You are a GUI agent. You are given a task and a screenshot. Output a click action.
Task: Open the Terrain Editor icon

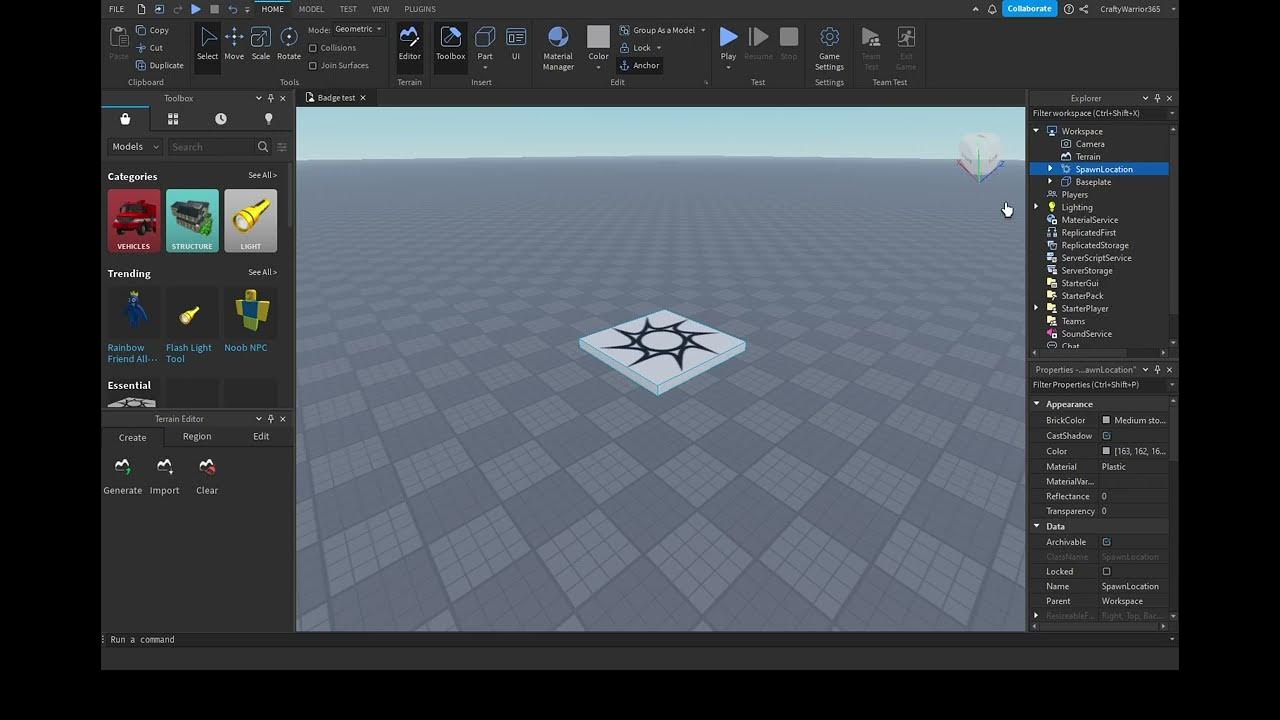coord(409,44)
